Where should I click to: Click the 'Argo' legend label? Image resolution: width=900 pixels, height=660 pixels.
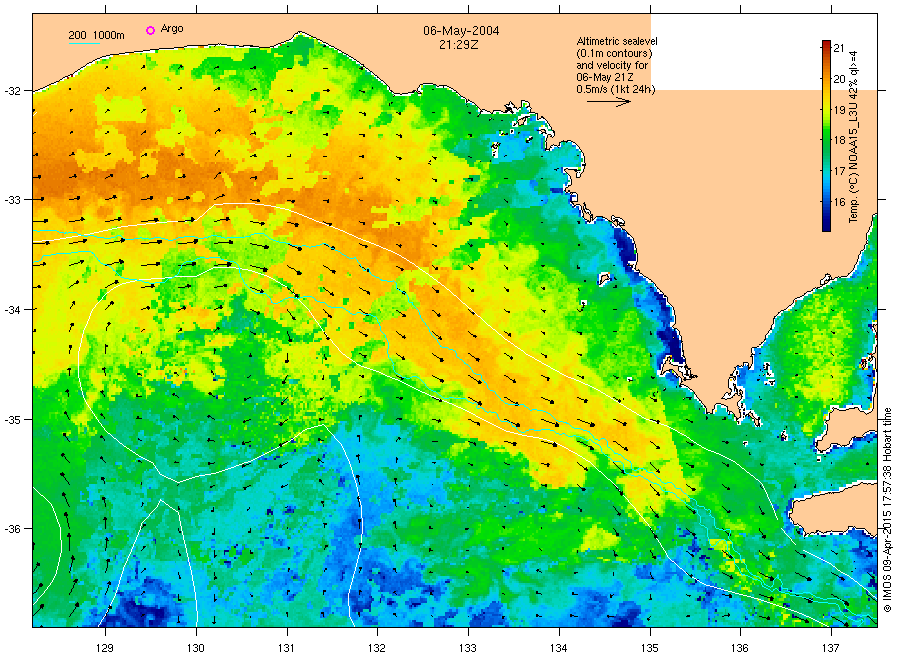[172, 29]
